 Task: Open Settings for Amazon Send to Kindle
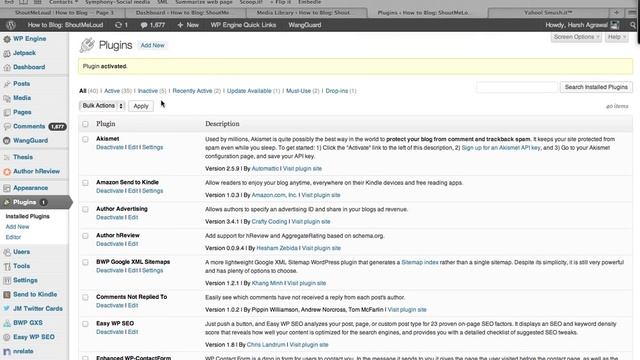153,191
